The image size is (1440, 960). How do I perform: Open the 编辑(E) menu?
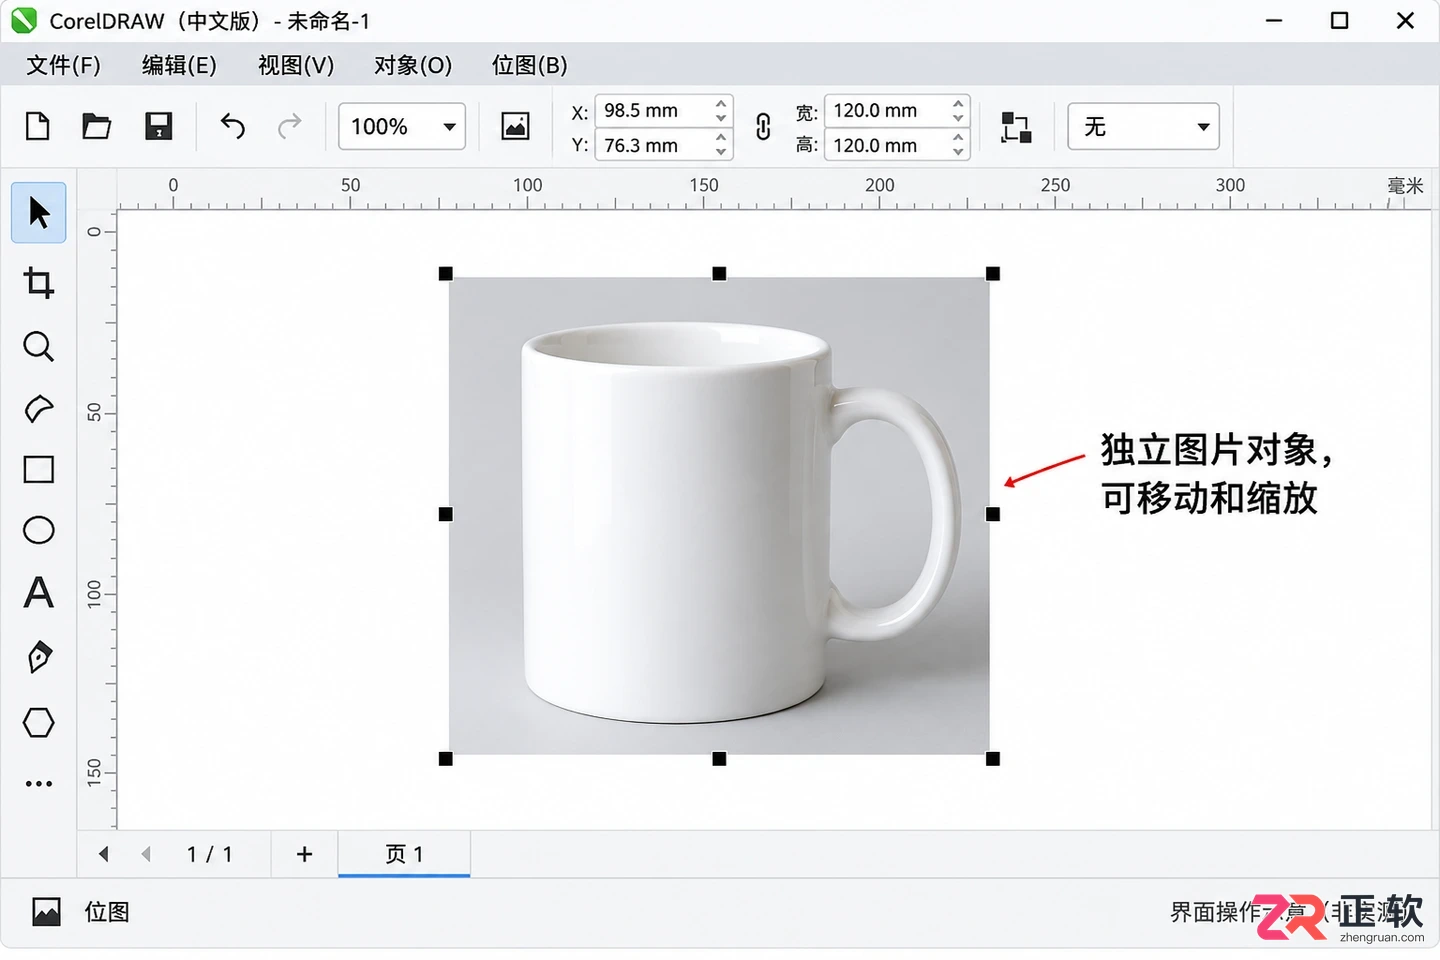pyautogui.click(x=179, y=65)
